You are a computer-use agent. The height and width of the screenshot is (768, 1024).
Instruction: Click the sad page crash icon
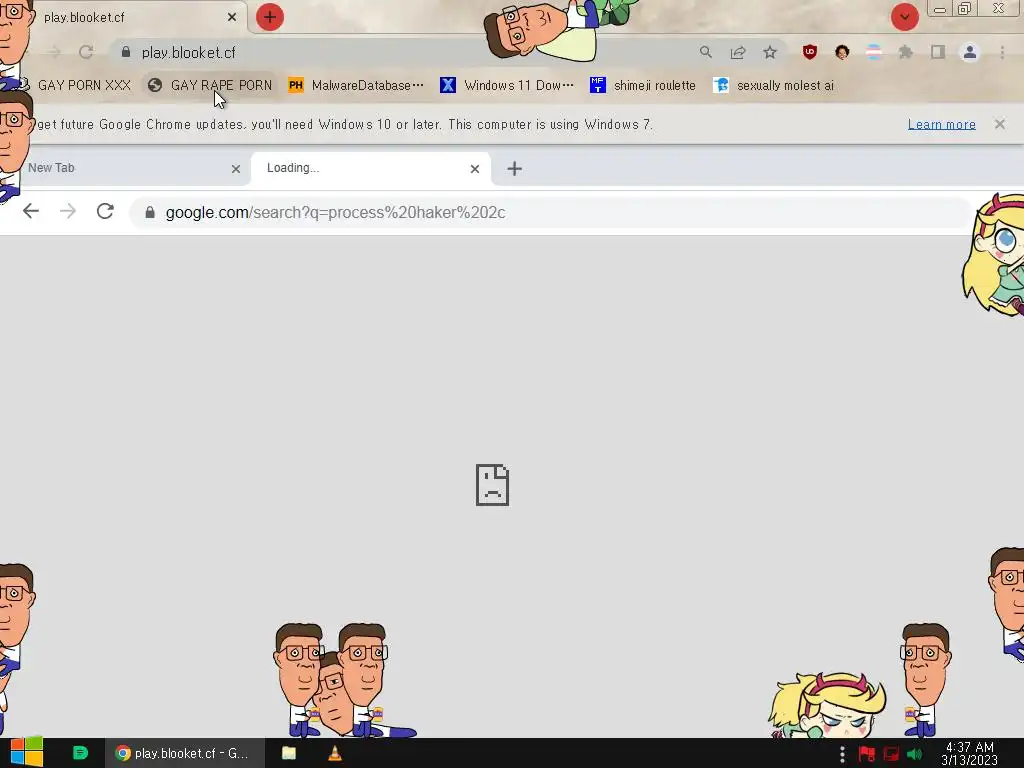[x=492, y=485]
